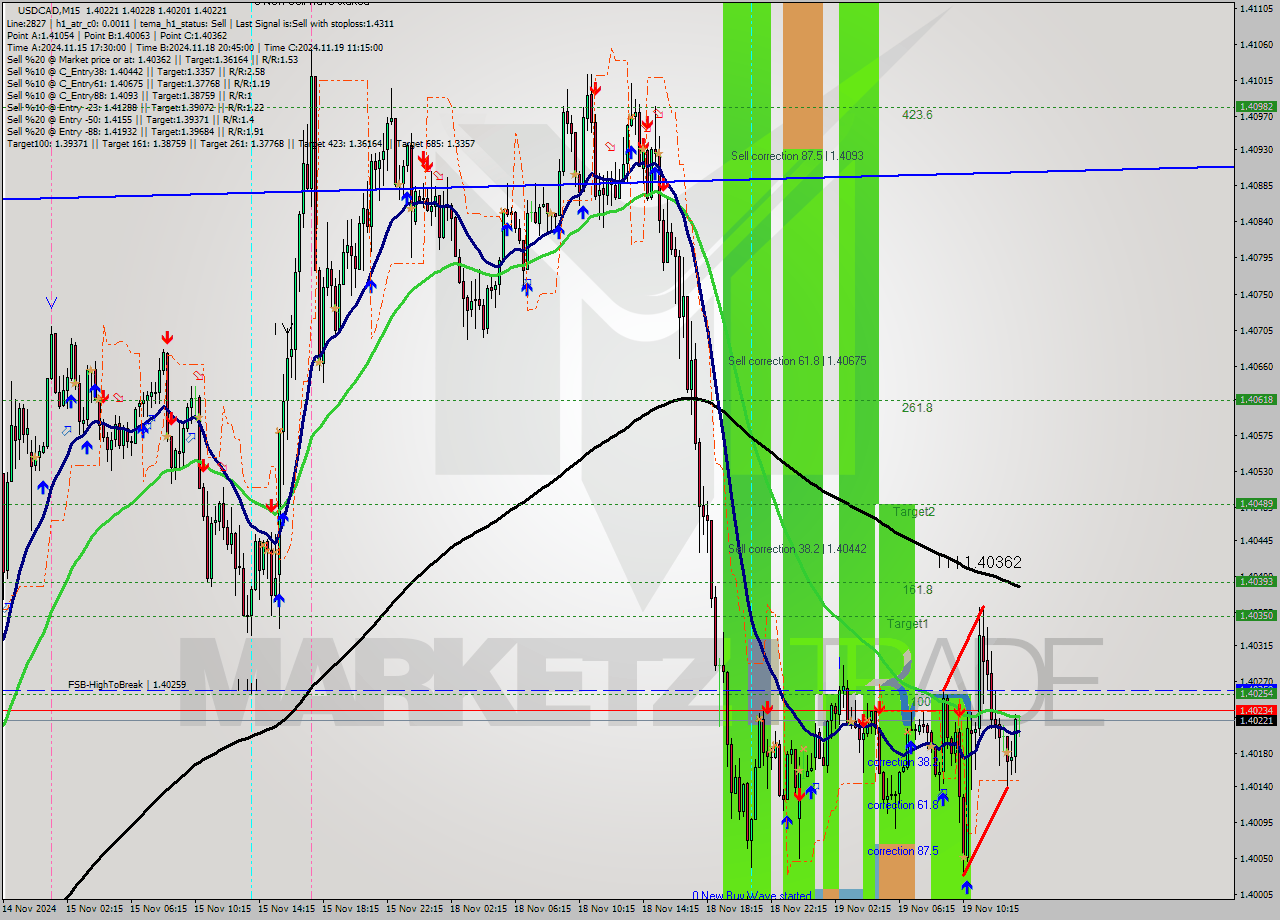Click the blue 'correction 61.8' label
Image resolution: width=1280 pixels, height=920 pixels.
click(x=903, y=805)
